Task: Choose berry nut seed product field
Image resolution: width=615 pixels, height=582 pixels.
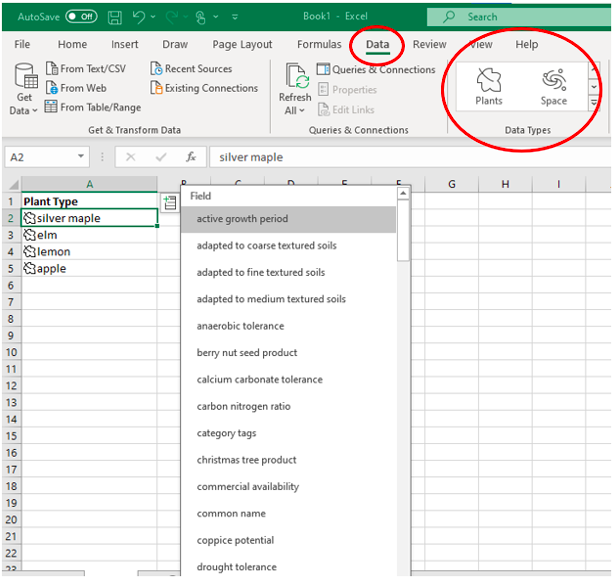Action: pyautogui.click(x=288, y=353)
